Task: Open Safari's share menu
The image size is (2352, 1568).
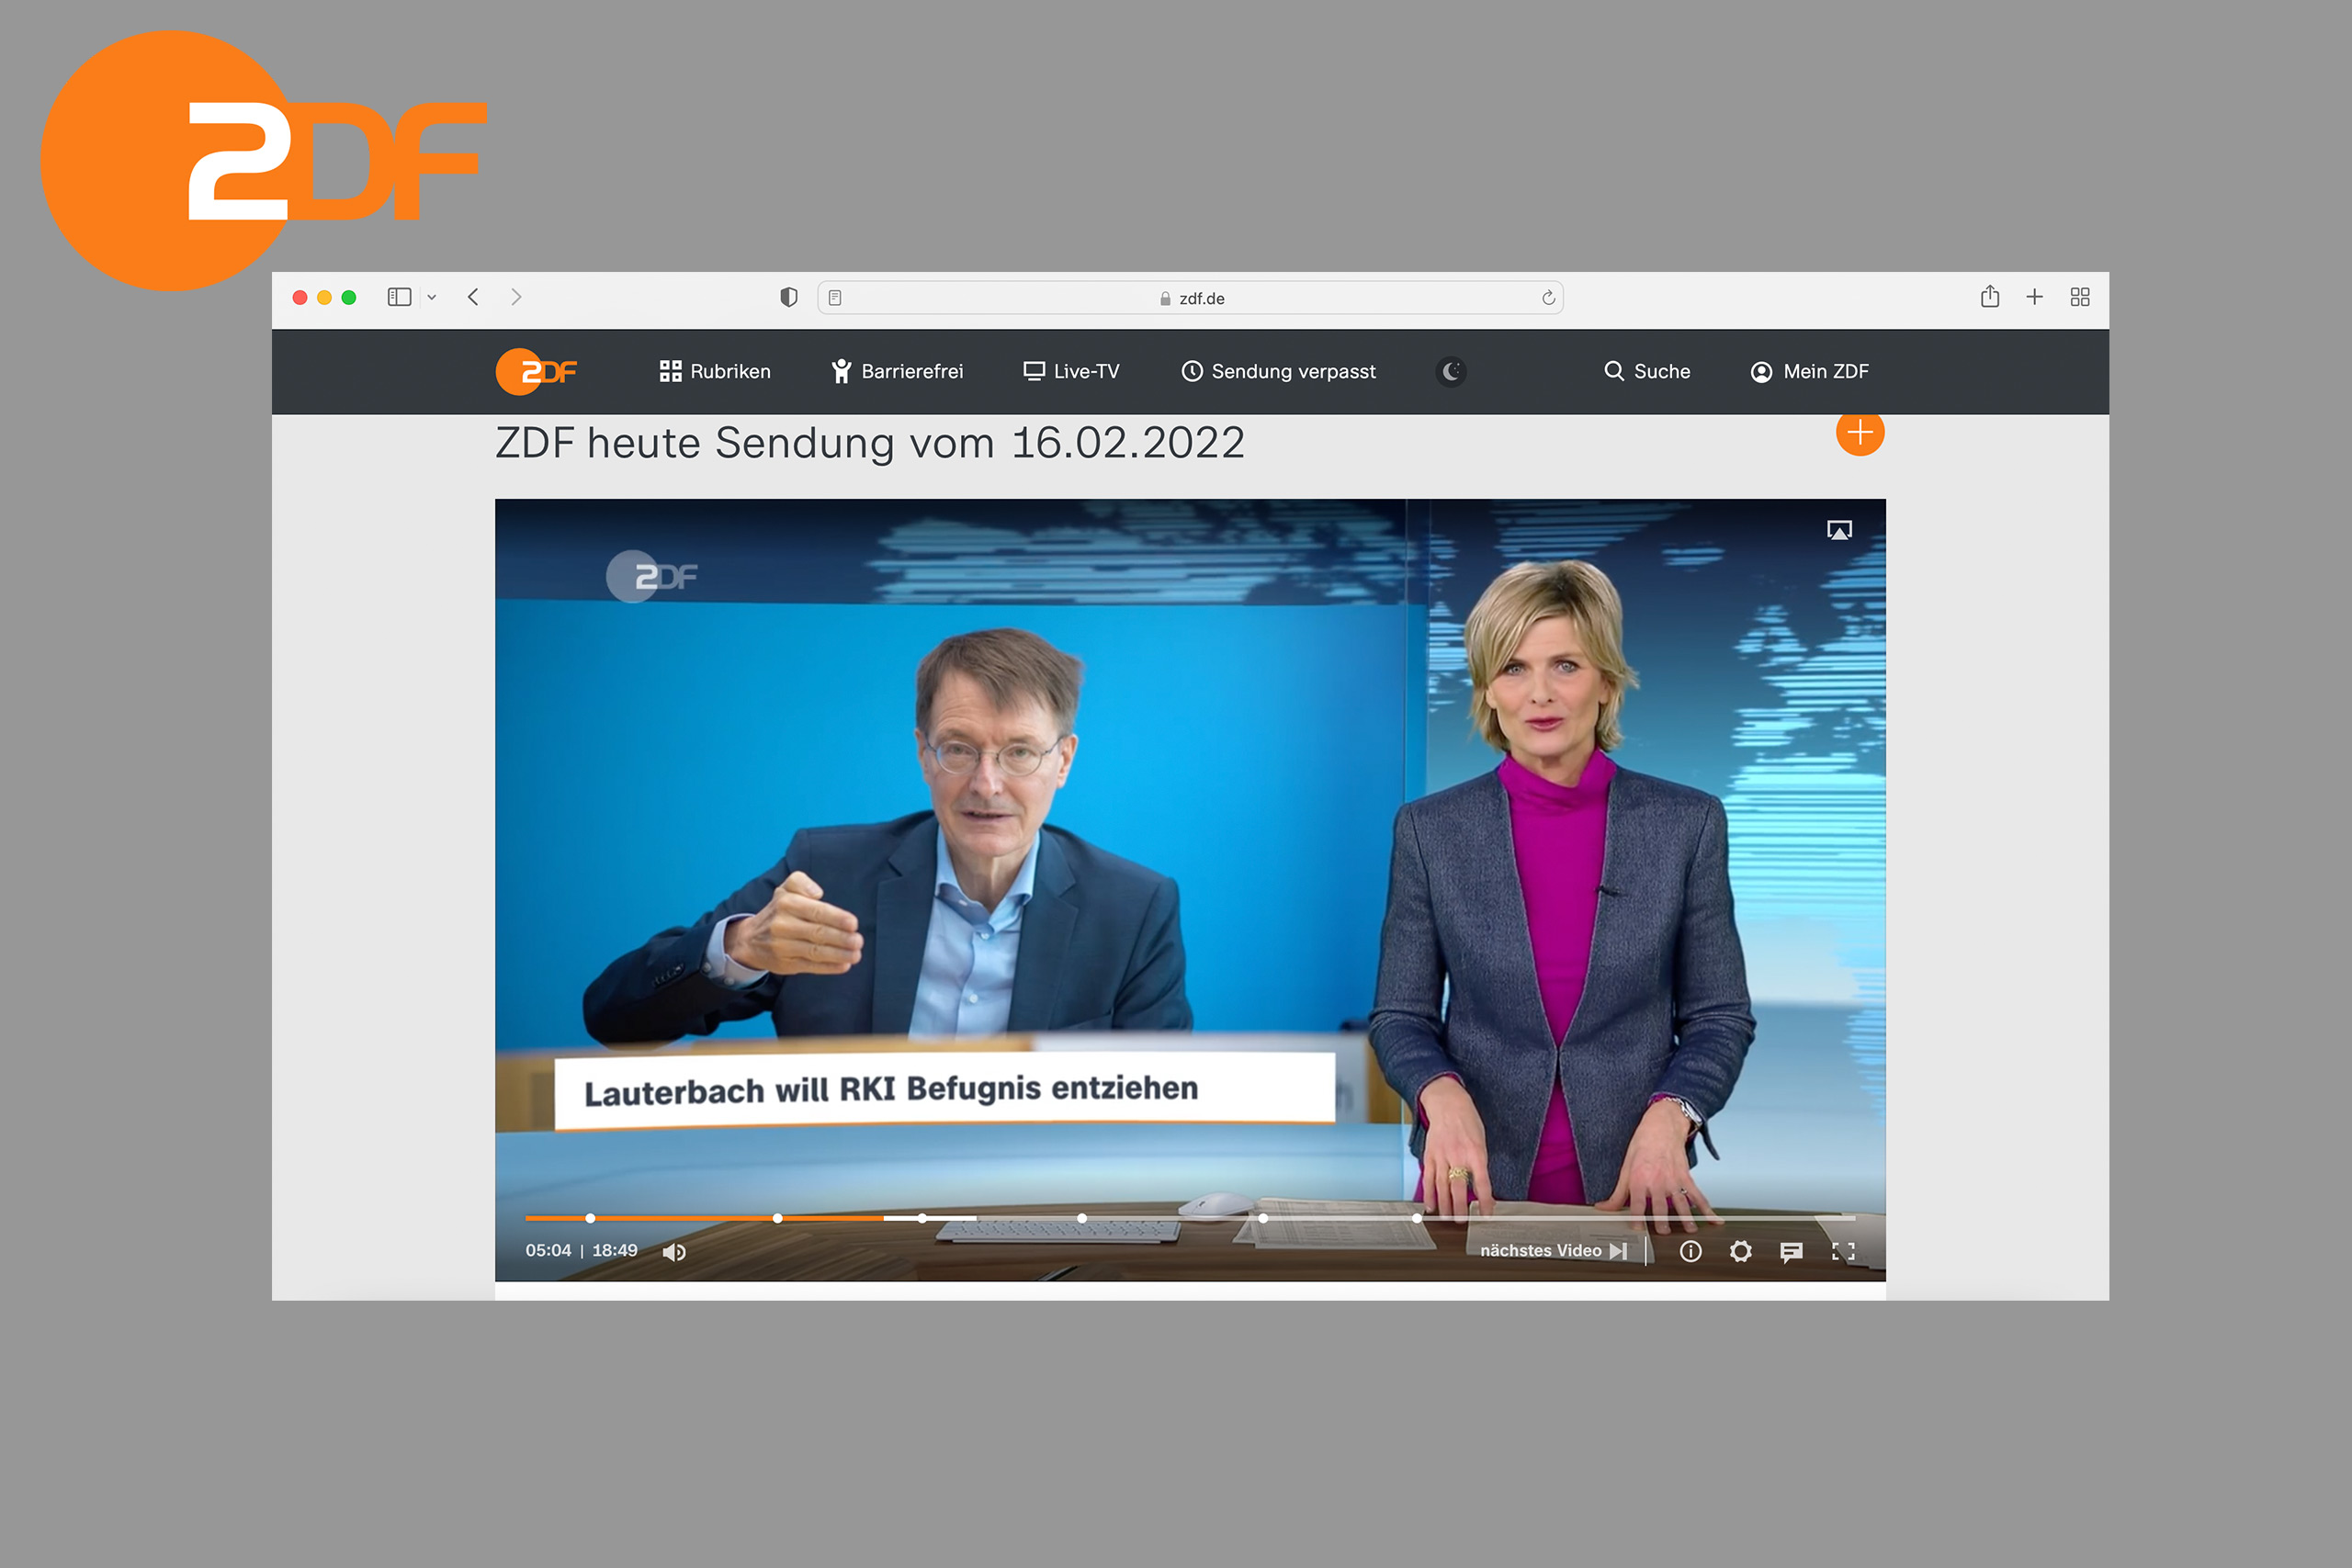Action: 1990,297
